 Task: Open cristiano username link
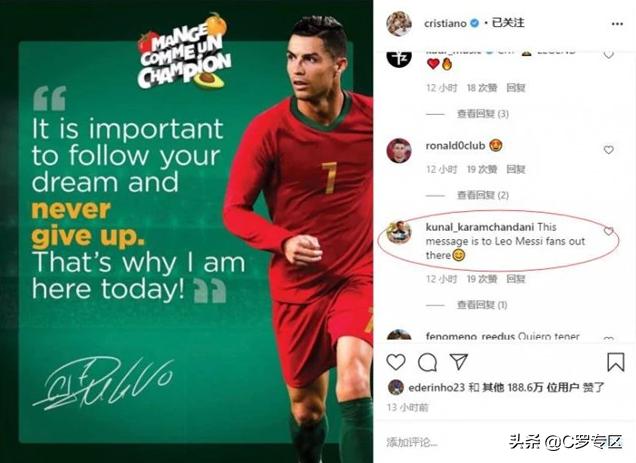445,24
